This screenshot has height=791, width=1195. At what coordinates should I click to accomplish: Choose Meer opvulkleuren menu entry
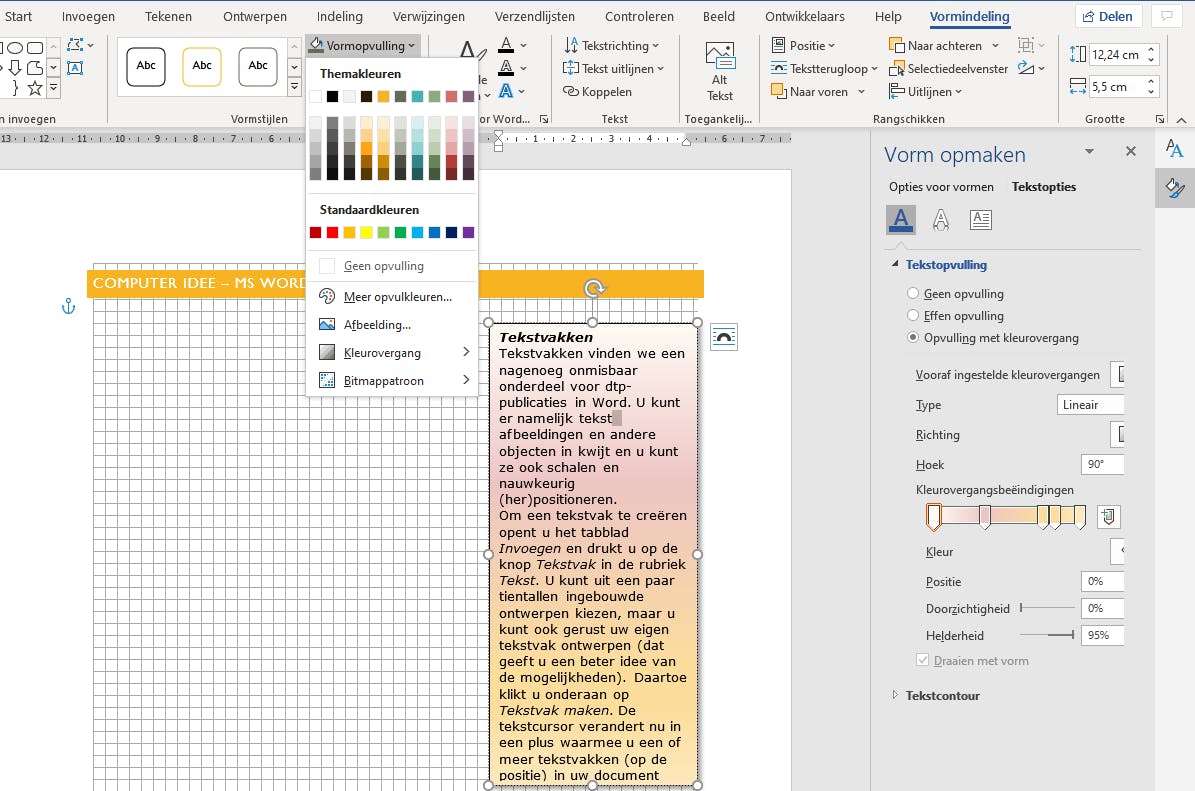[x=396, y=297]
